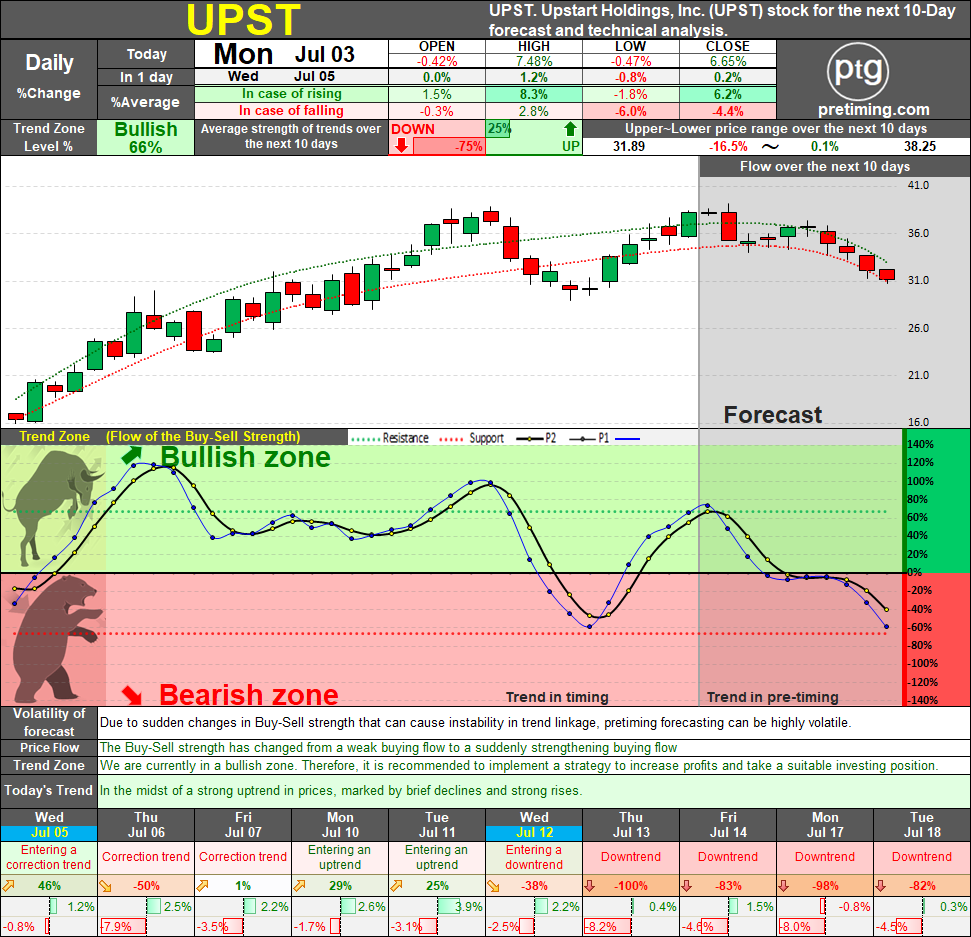Click the arrow next to -38% on Jul 12
This screenshot has height=937, width=971.
point(494,886)
